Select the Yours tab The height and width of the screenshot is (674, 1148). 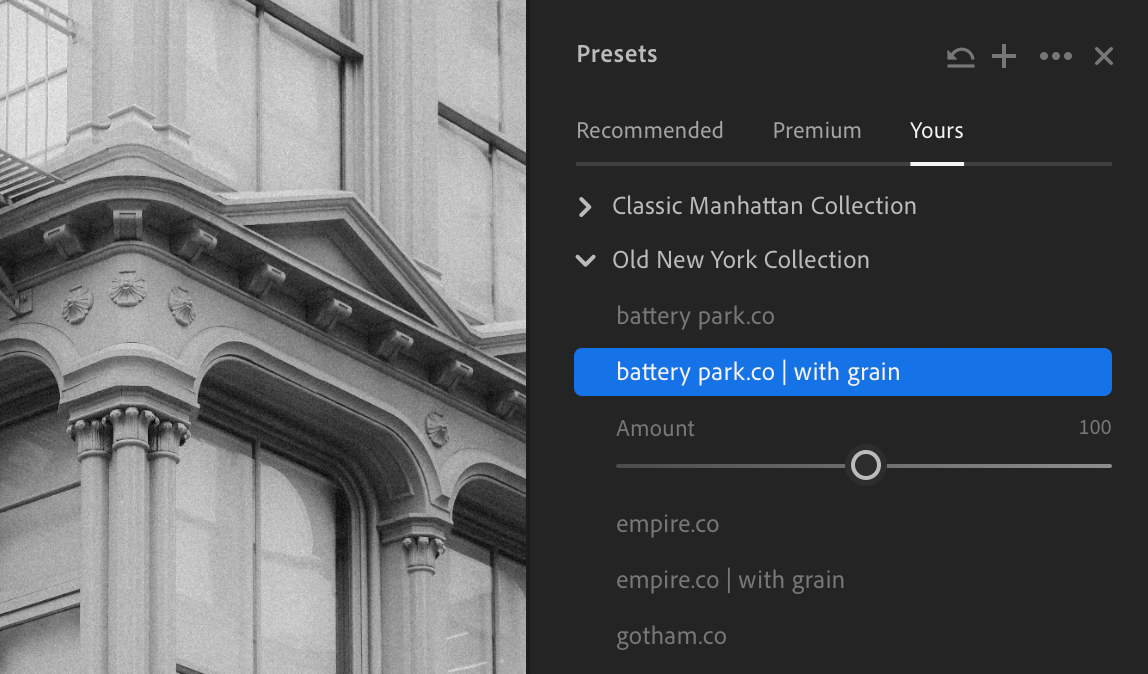pyautogui.click(x=936, y=131)
